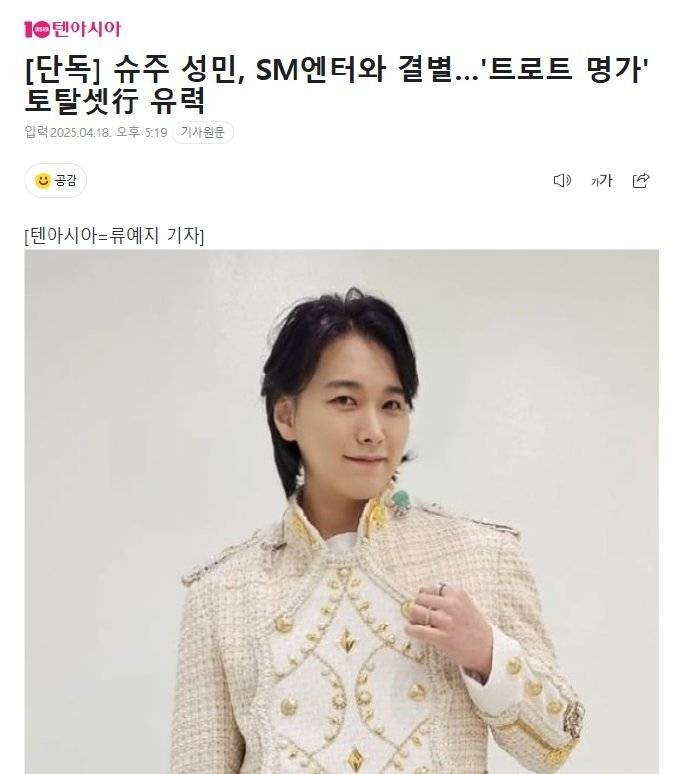Open the original article via 기사원문 button
This screenshot has height=774, width=690.
coord(202,132)
